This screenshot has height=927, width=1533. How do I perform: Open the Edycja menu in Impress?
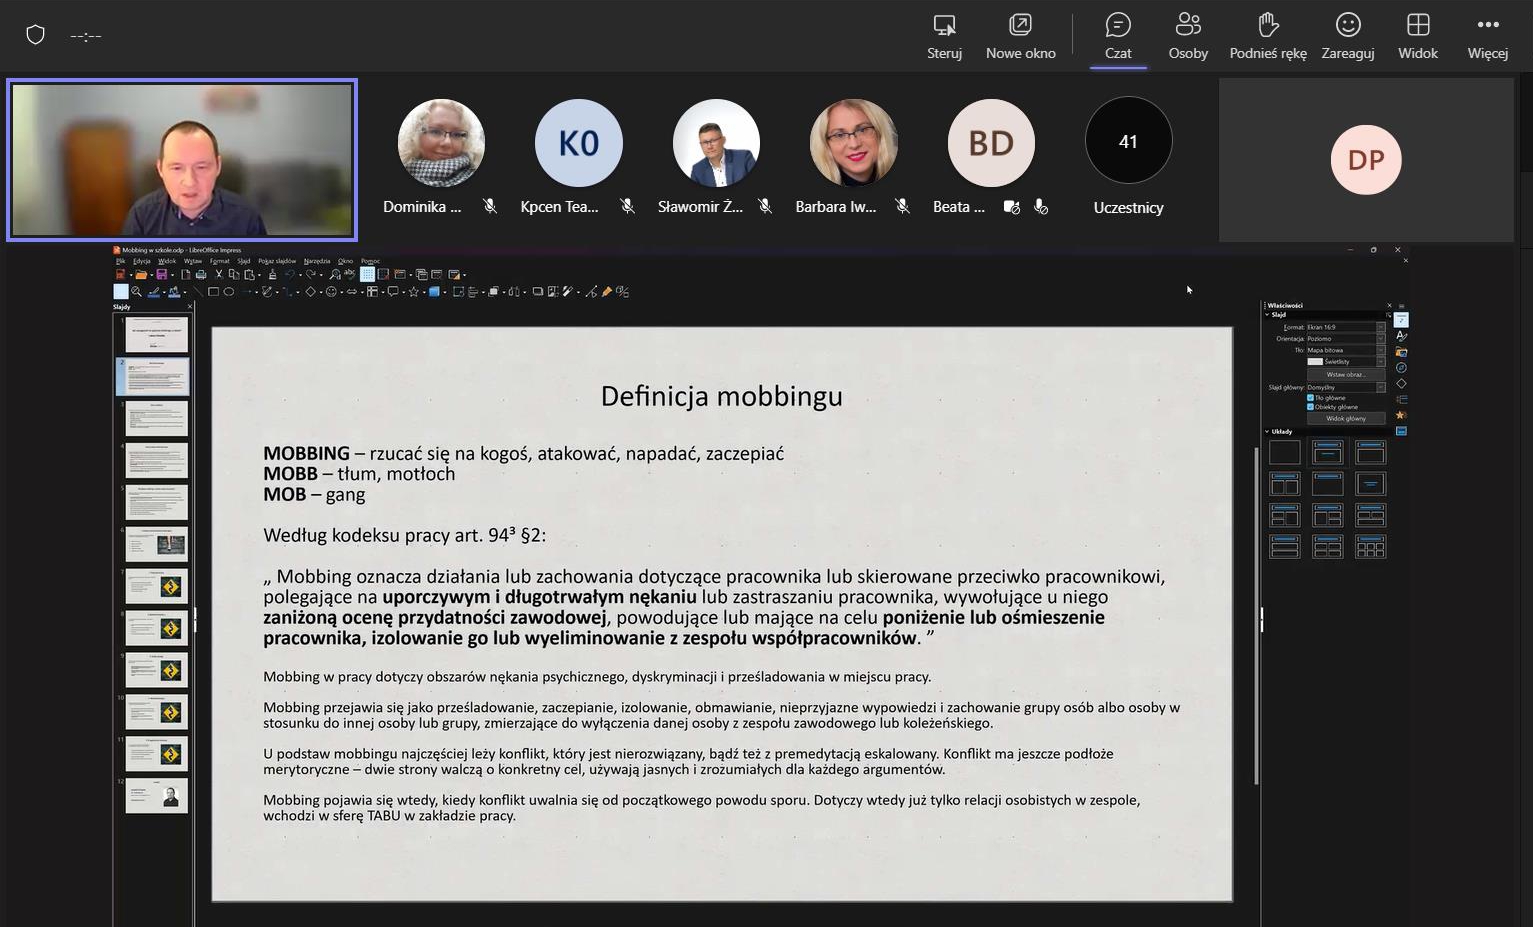142,261
